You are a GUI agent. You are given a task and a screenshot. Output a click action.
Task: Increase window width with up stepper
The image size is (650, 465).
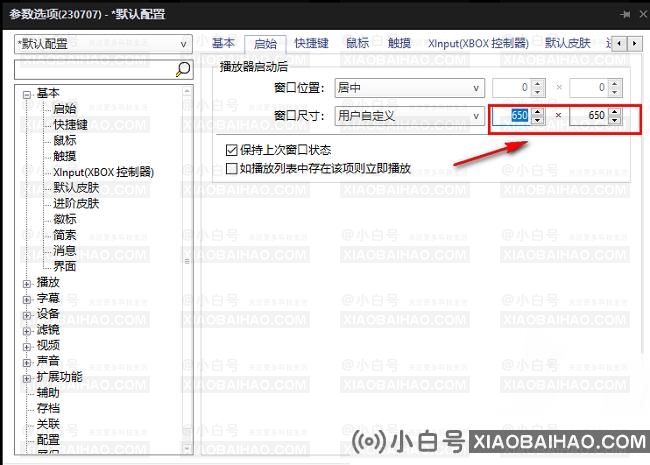538,111
